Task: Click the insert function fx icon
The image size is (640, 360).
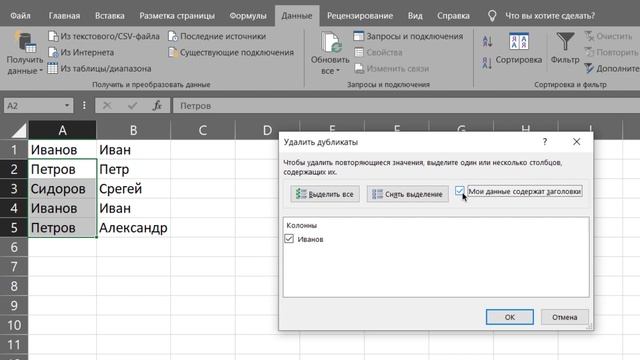Action: tap(157, 106)
